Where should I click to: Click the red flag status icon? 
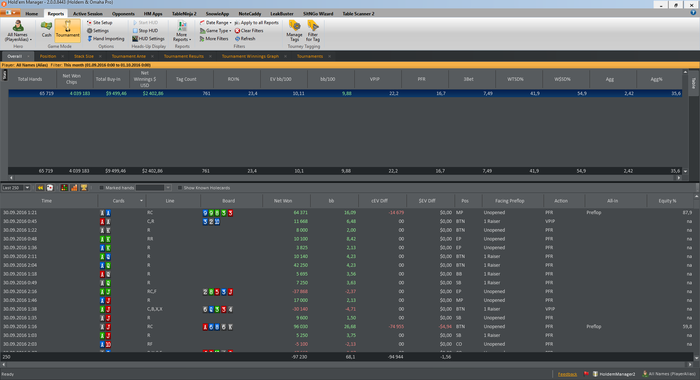(x=586, y=374)
